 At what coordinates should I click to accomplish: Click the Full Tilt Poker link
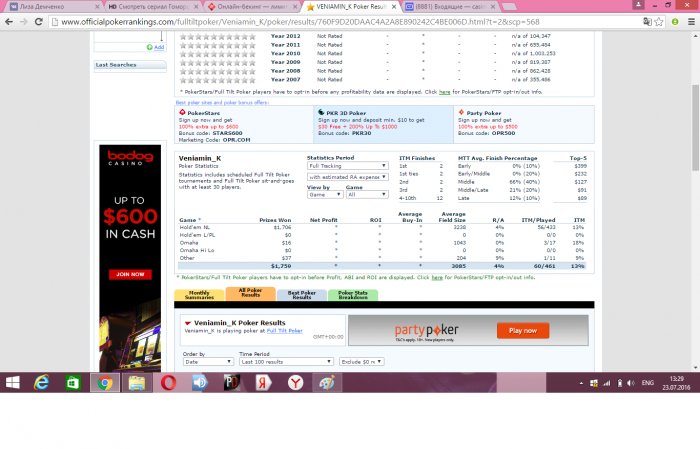coord(284,331)
